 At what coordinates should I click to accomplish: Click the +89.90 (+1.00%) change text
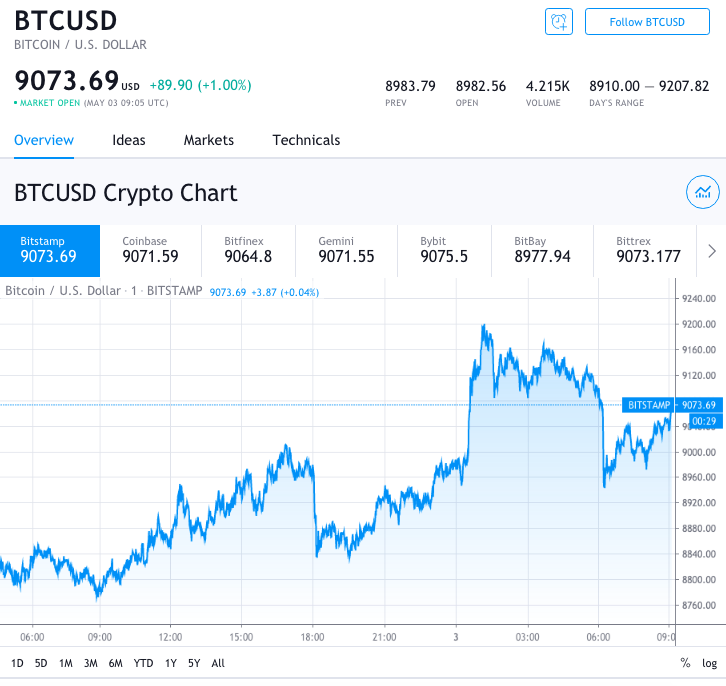click(200, 85)
